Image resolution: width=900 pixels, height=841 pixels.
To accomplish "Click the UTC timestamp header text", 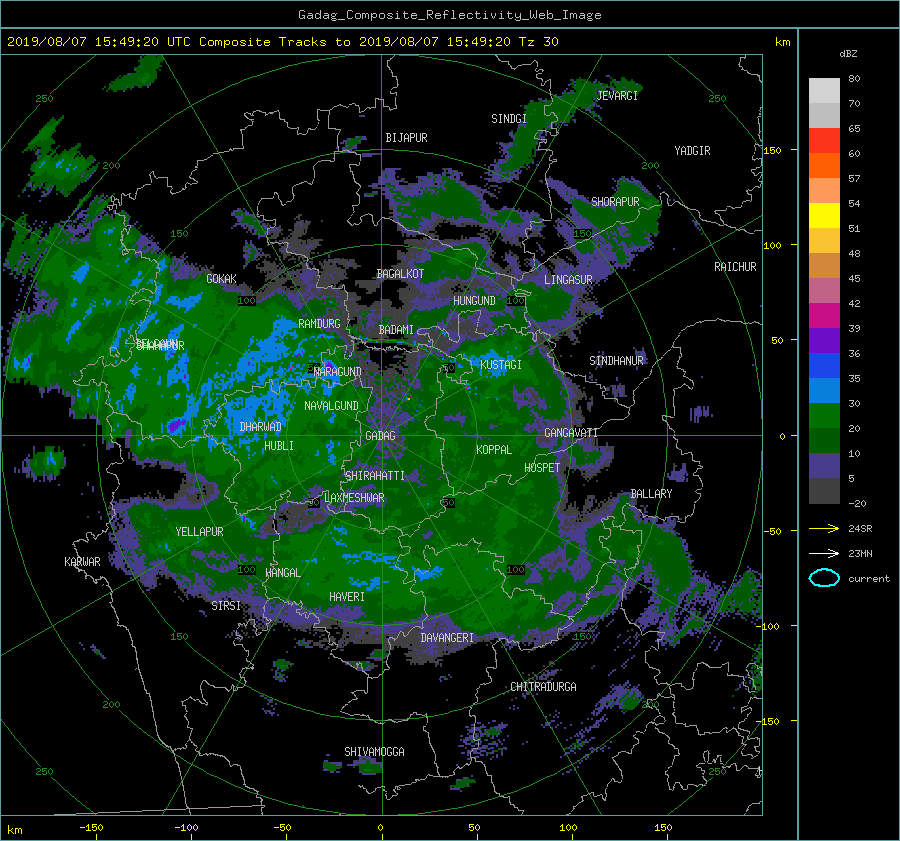I will [282, 41].
